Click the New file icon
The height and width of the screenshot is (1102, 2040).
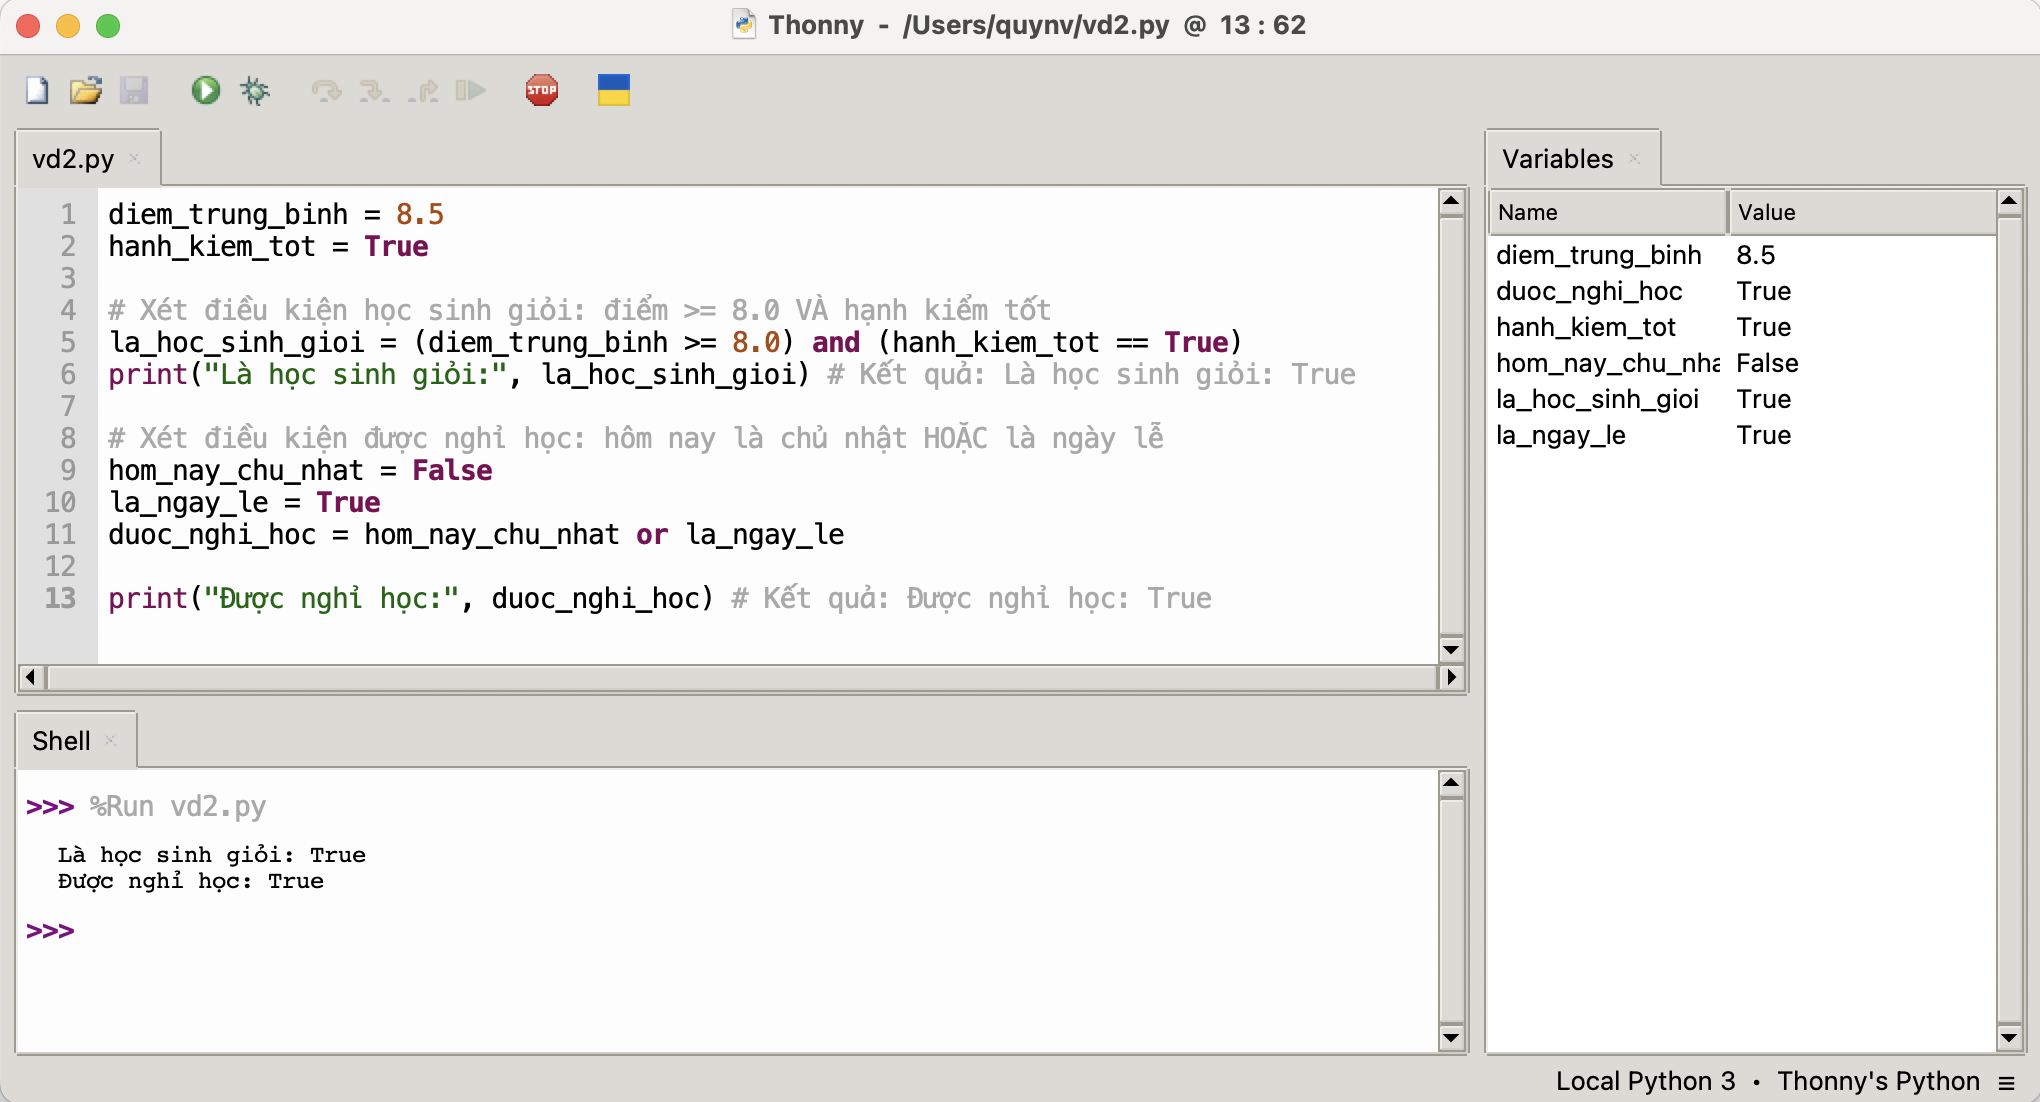tap(37, 91)
